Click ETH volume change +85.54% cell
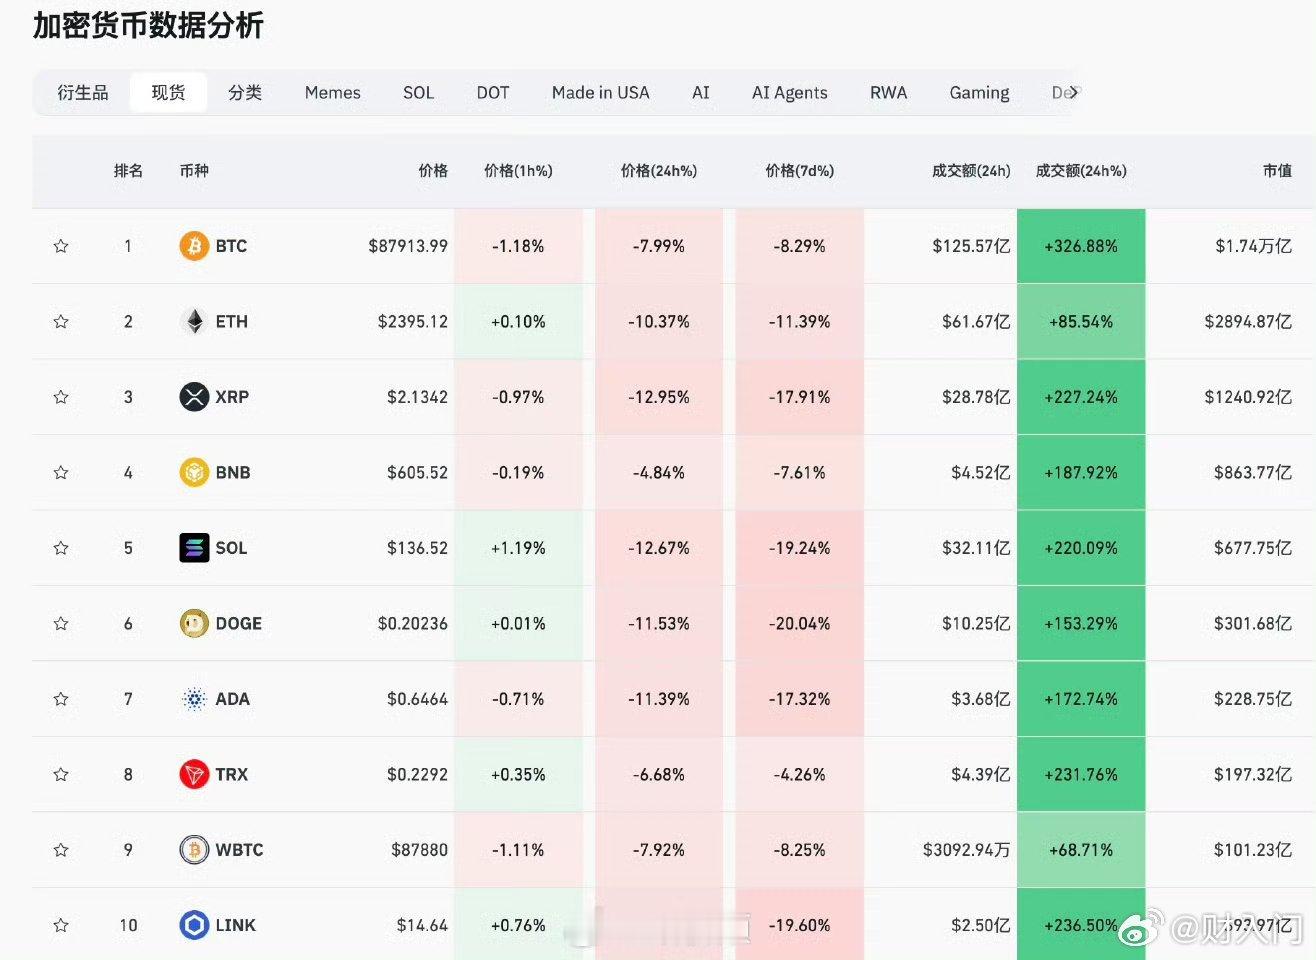Image resolution: width=1316 pixels, height=960 pixels. (1081, 321)
